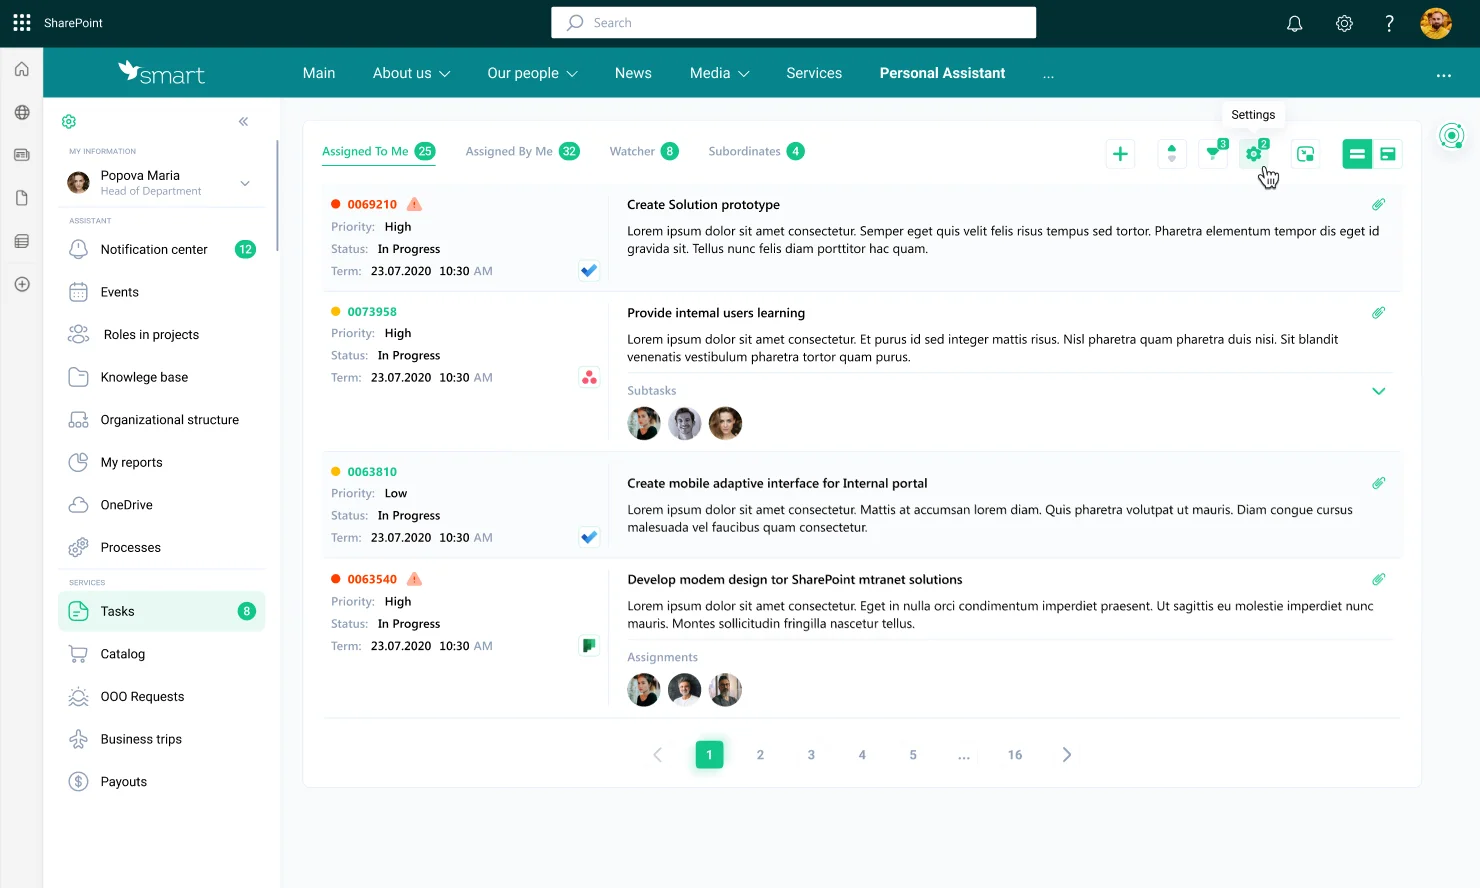
Task: Open Business trips
Action: coord(162,739)
